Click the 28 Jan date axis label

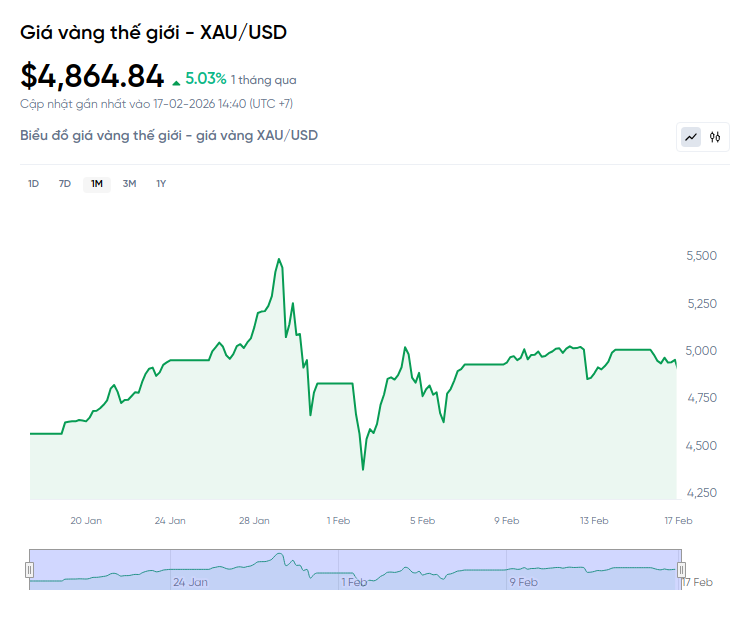tap(255, 520)
